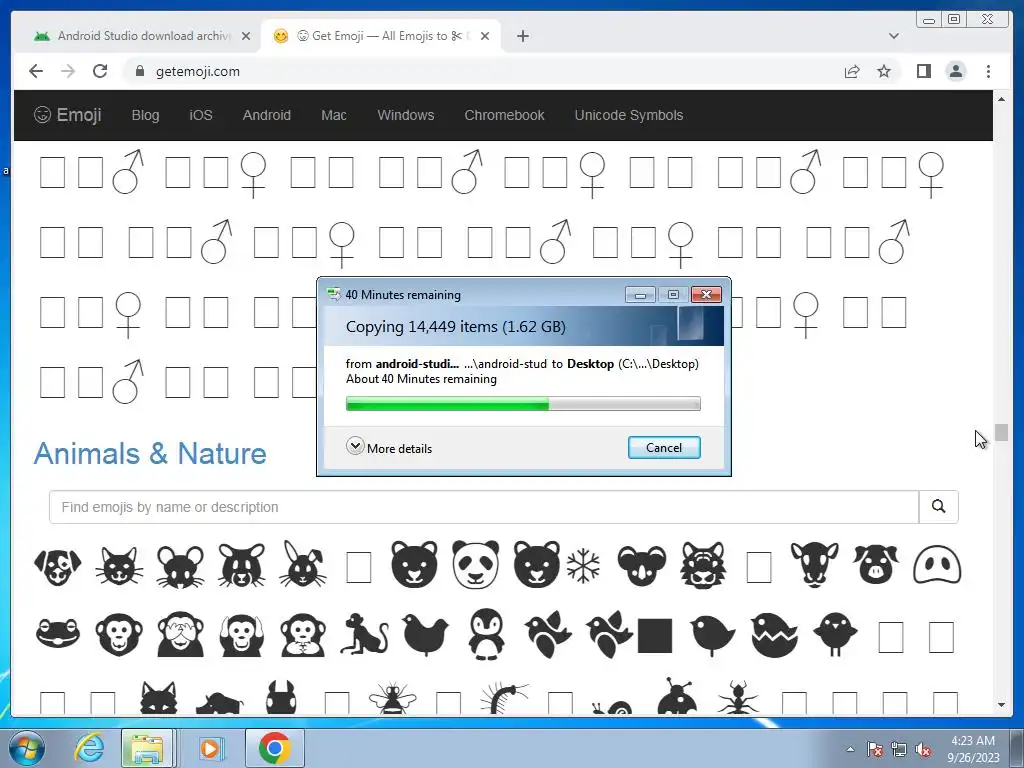Close the Android Studio download archive tab

tap(246, 36)
